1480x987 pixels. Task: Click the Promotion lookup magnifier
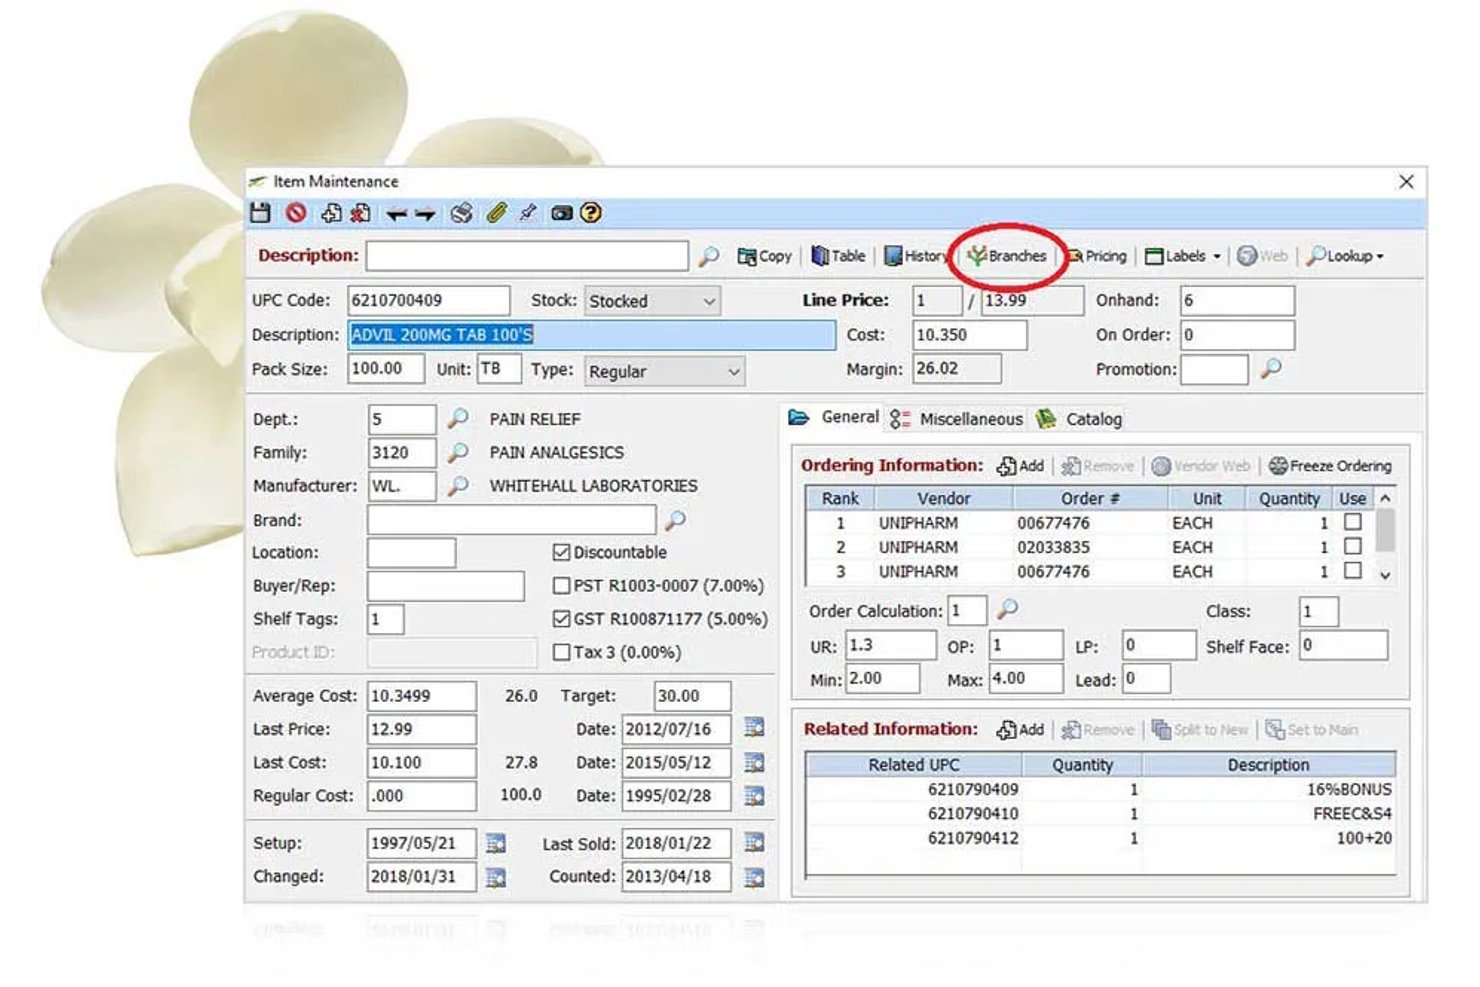[1271, 368]
